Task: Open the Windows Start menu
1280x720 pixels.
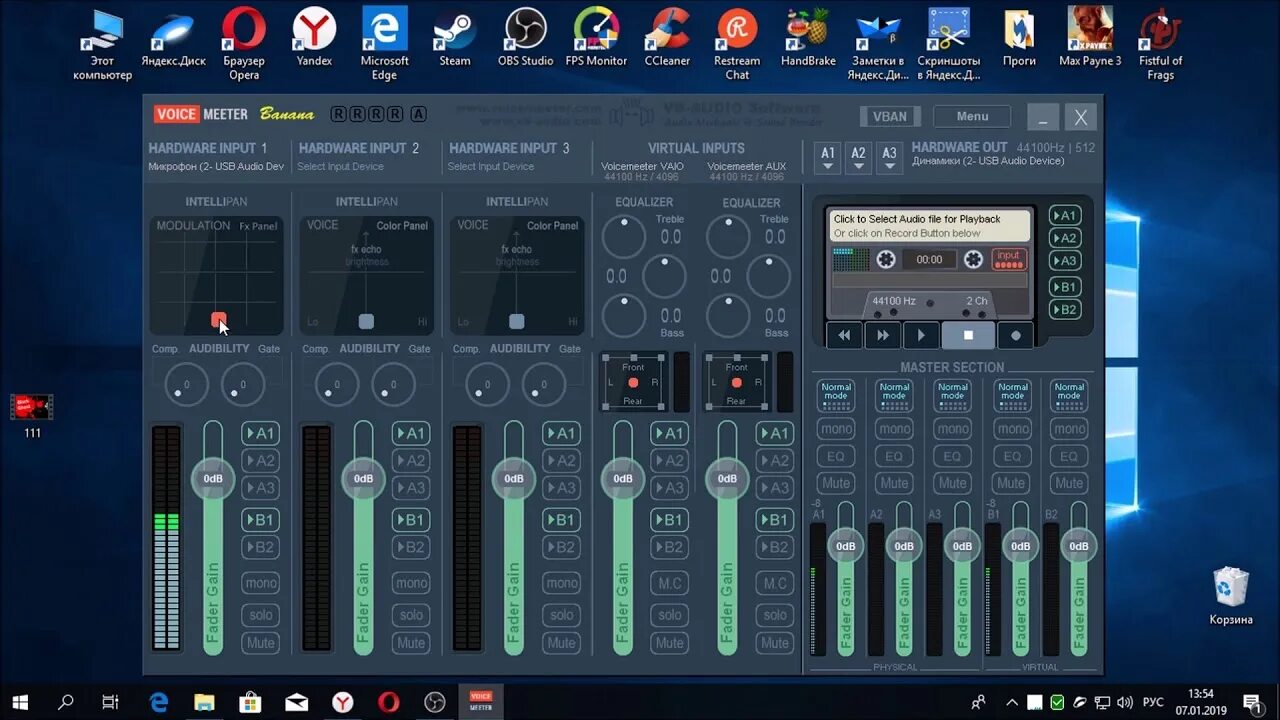Action: pos(20,703)
